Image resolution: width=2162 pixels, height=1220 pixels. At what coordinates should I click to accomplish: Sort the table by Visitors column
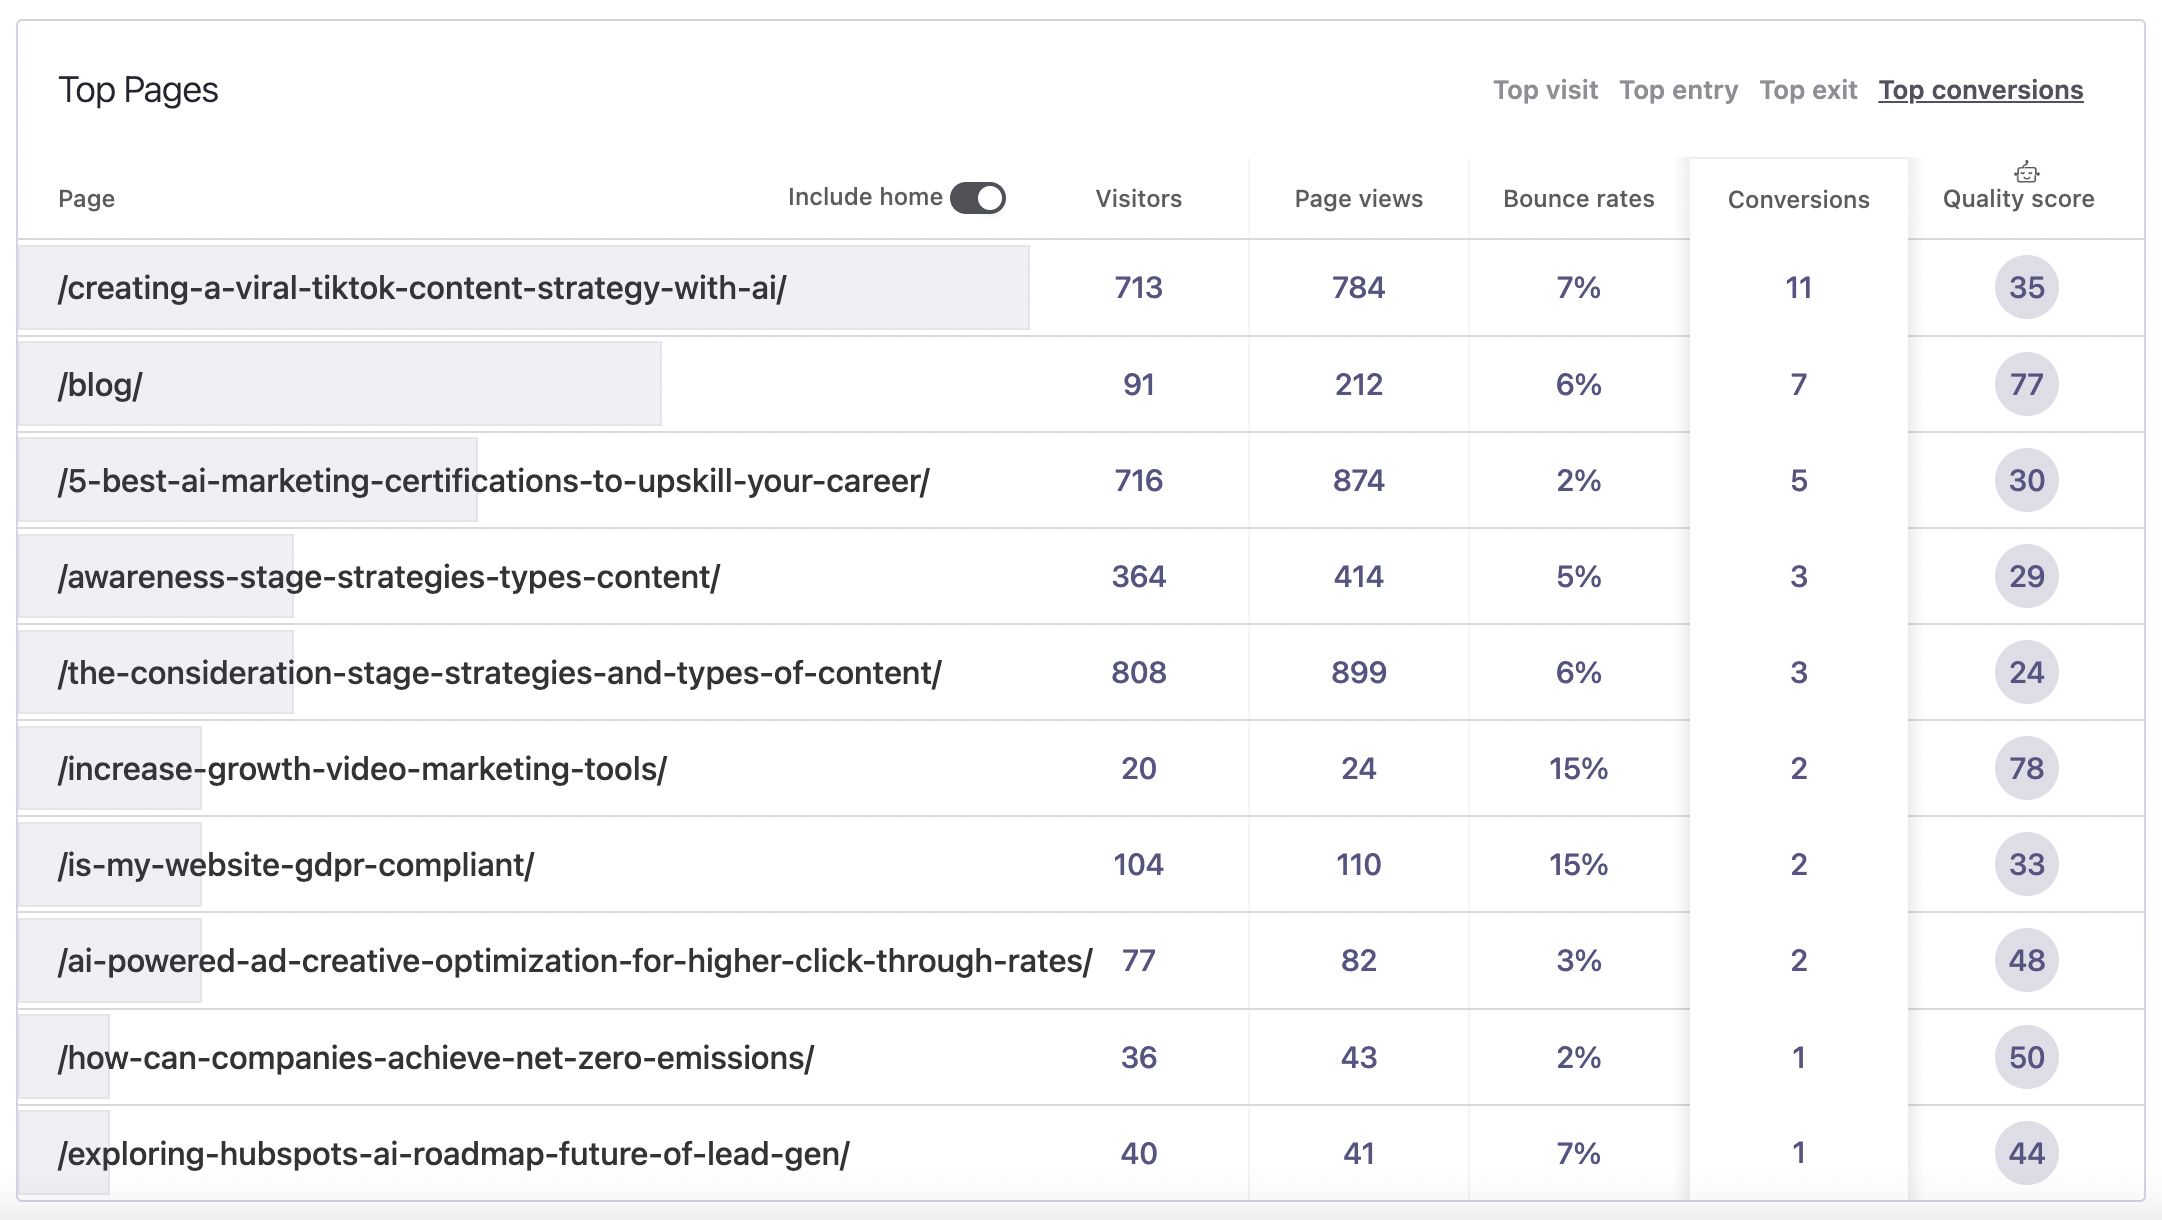(1138, 198)
